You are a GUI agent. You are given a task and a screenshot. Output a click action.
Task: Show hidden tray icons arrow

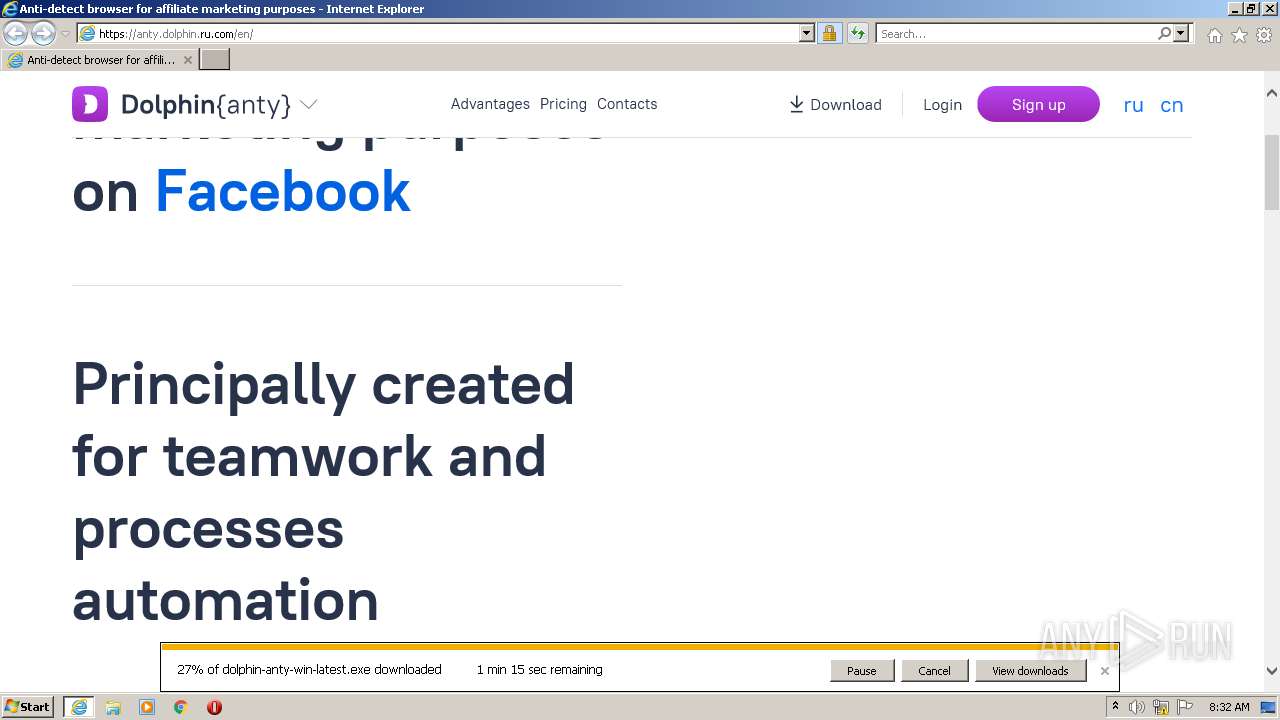[x=1115, y=707]
